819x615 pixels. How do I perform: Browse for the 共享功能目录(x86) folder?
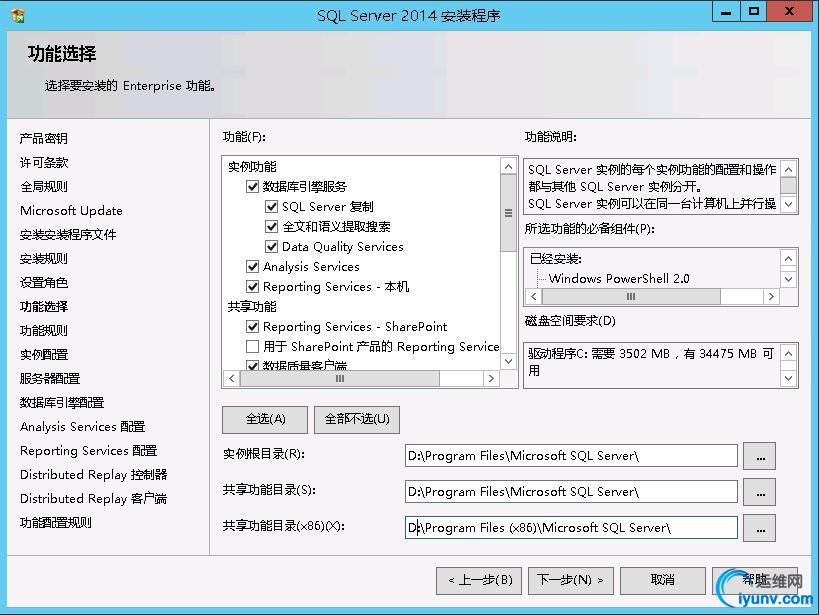point(760,528)
